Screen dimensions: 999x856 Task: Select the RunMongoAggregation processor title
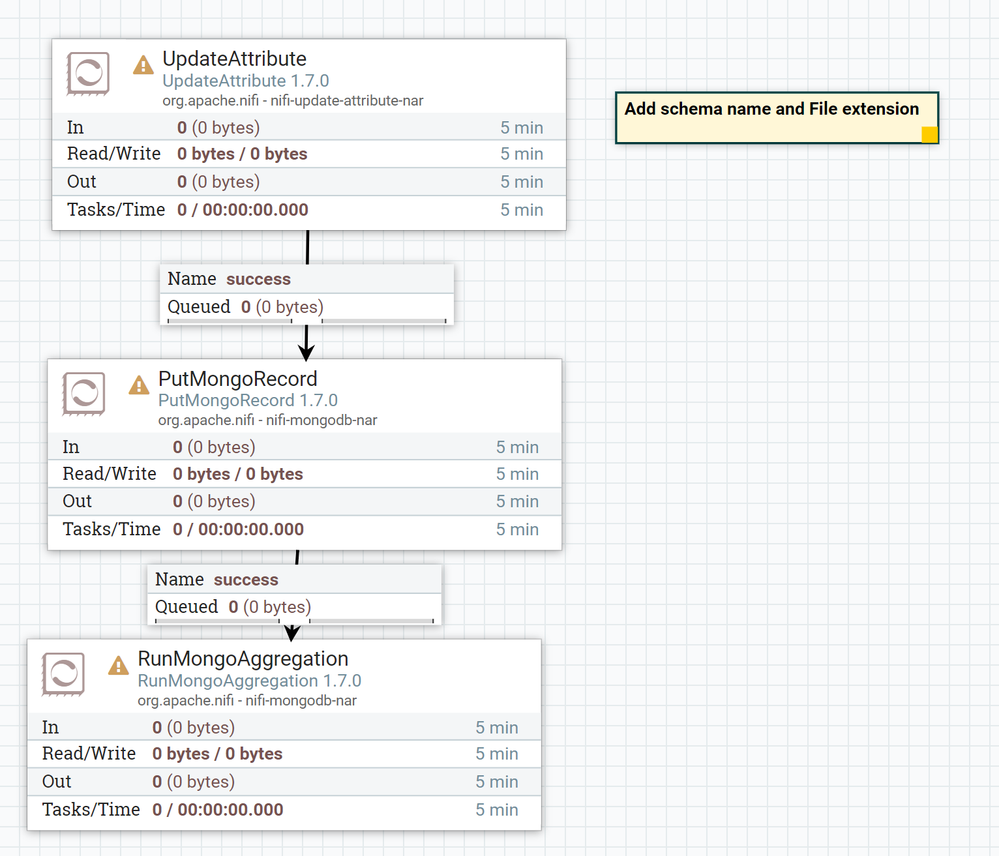click(243, 659)
